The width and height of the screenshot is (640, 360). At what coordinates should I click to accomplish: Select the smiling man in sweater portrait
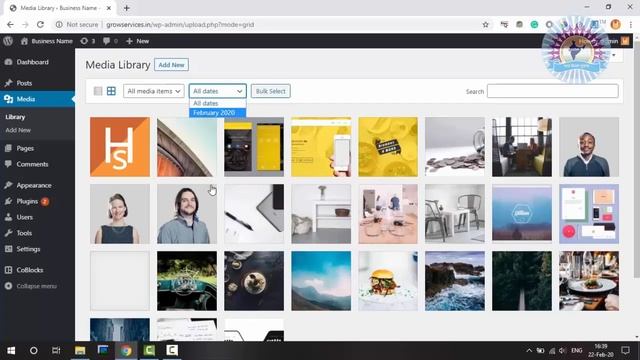(589, 147)
